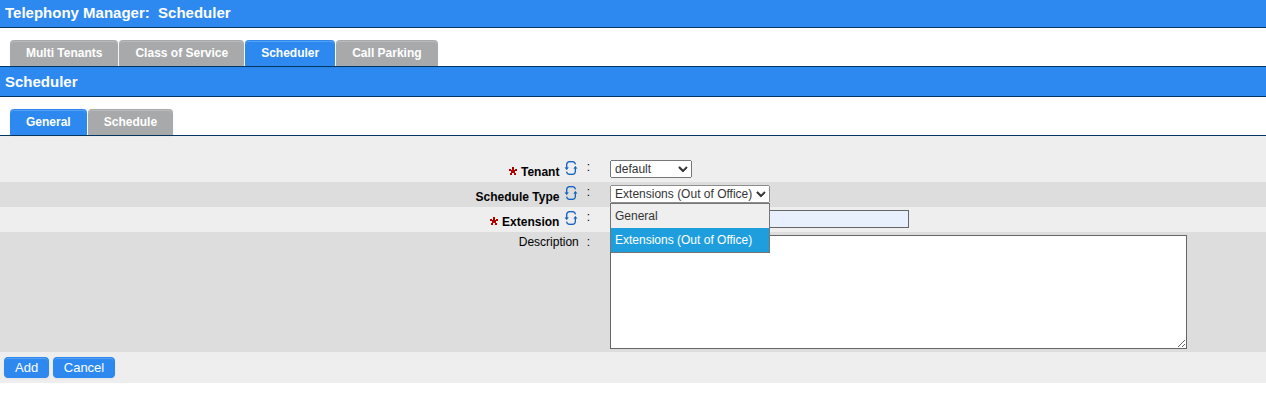This screenshot has height=397, width=1266.
Task: Open the Tenant dropdown showing default
Action: click(651, 169)
